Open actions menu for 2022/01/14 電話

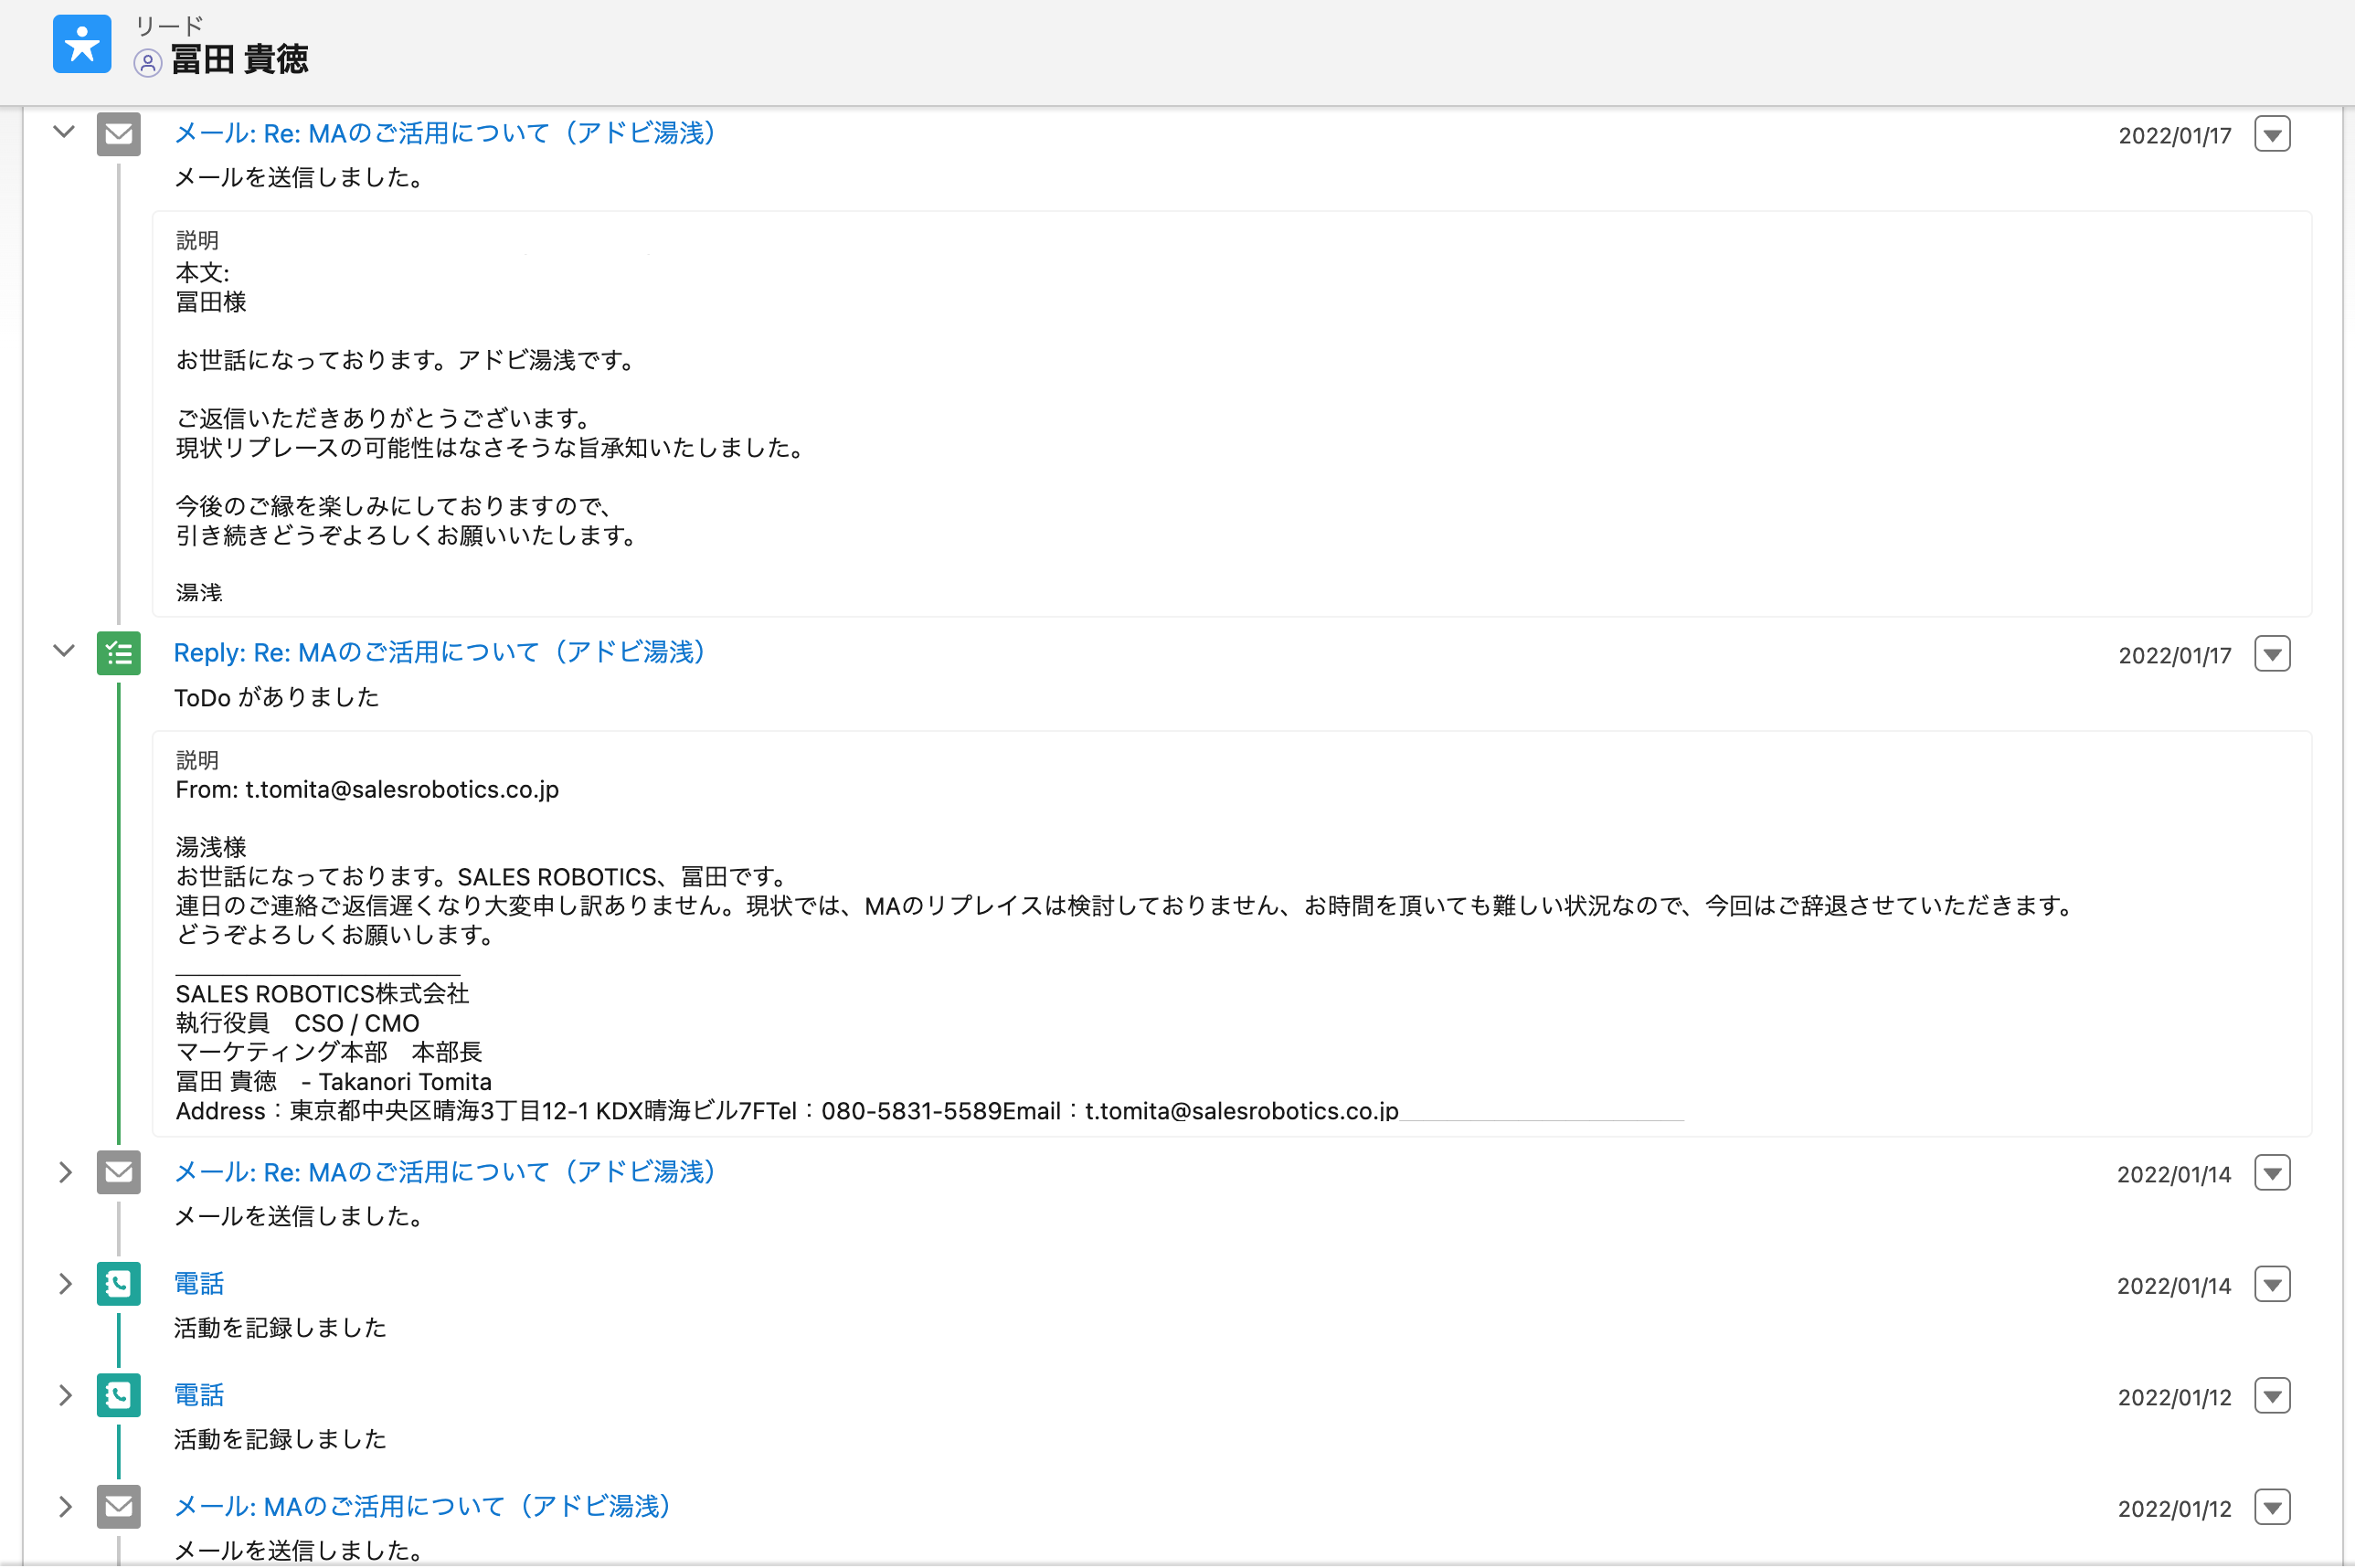(2272, 1284)
